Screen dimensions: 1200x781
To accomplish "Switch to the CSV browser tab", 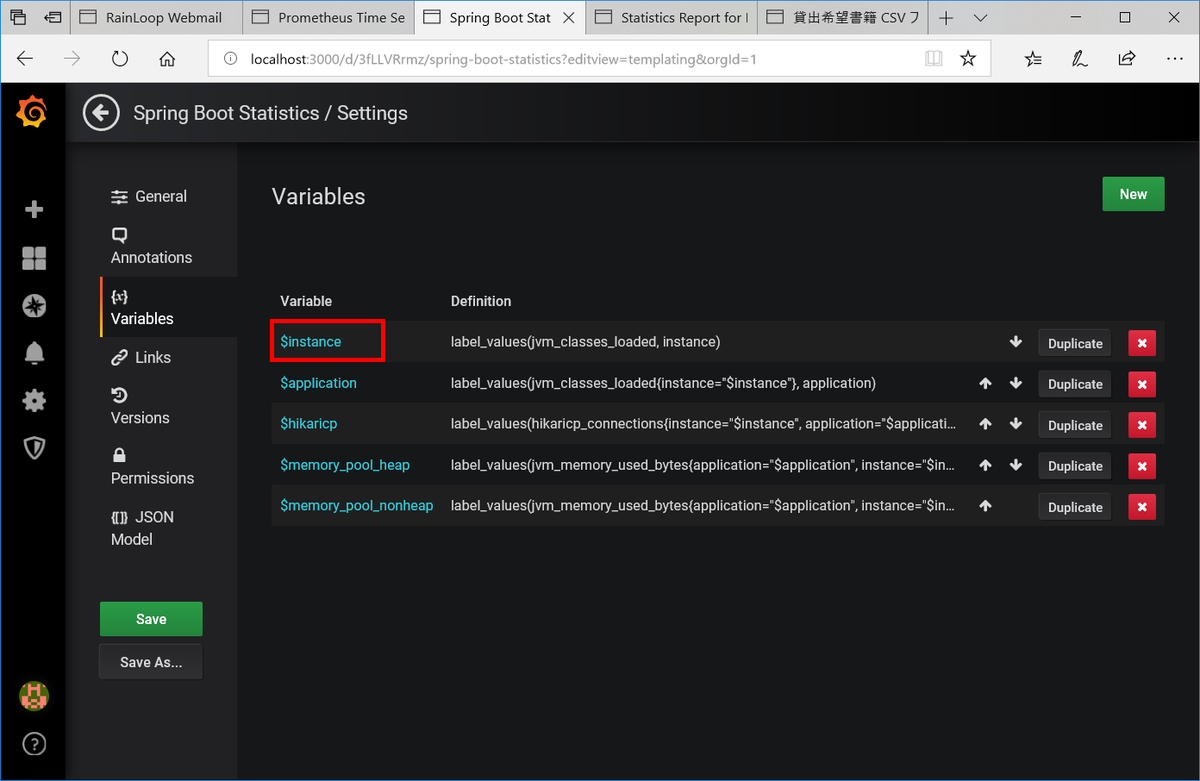I will tap(843, 18).
